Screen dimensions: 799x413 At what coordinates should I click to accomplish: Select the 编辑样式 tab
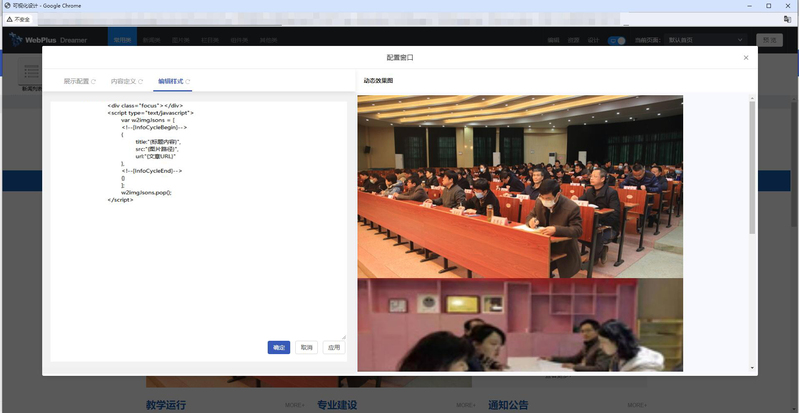pyautogui.click(x=170, y=81)
